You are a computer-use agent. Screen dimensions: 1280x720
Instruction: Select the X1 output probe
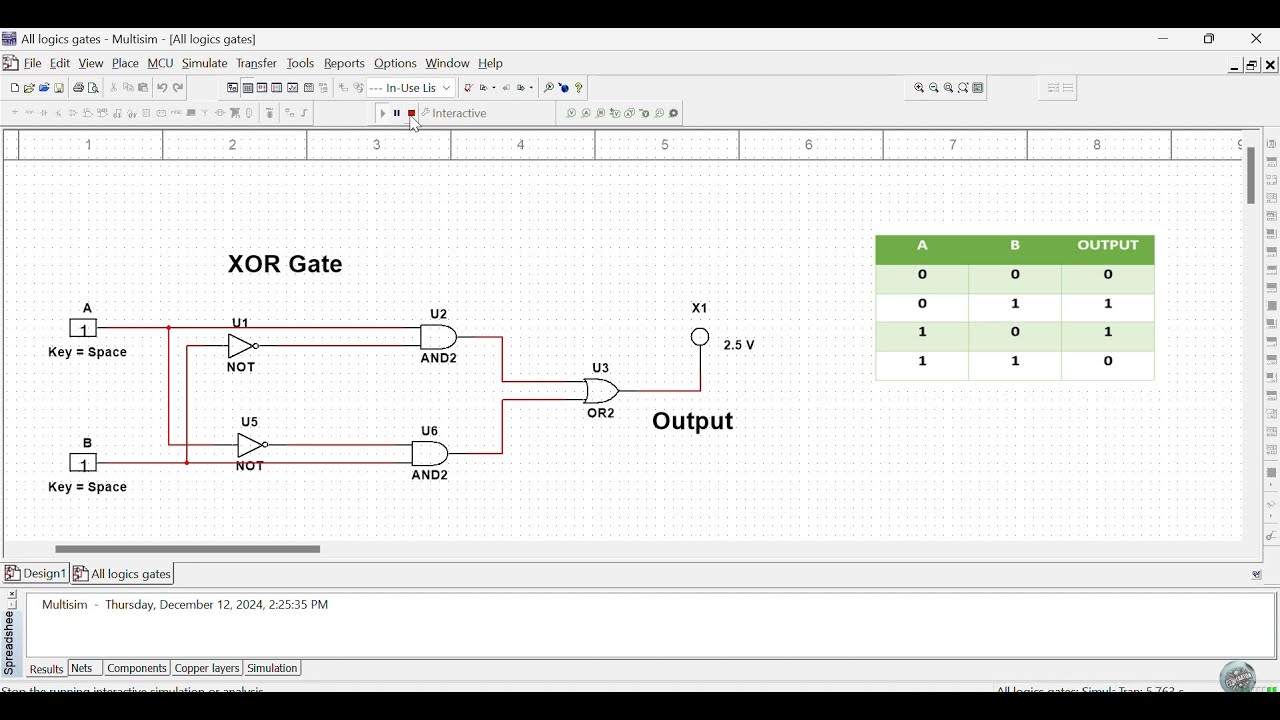click(700, 338)
